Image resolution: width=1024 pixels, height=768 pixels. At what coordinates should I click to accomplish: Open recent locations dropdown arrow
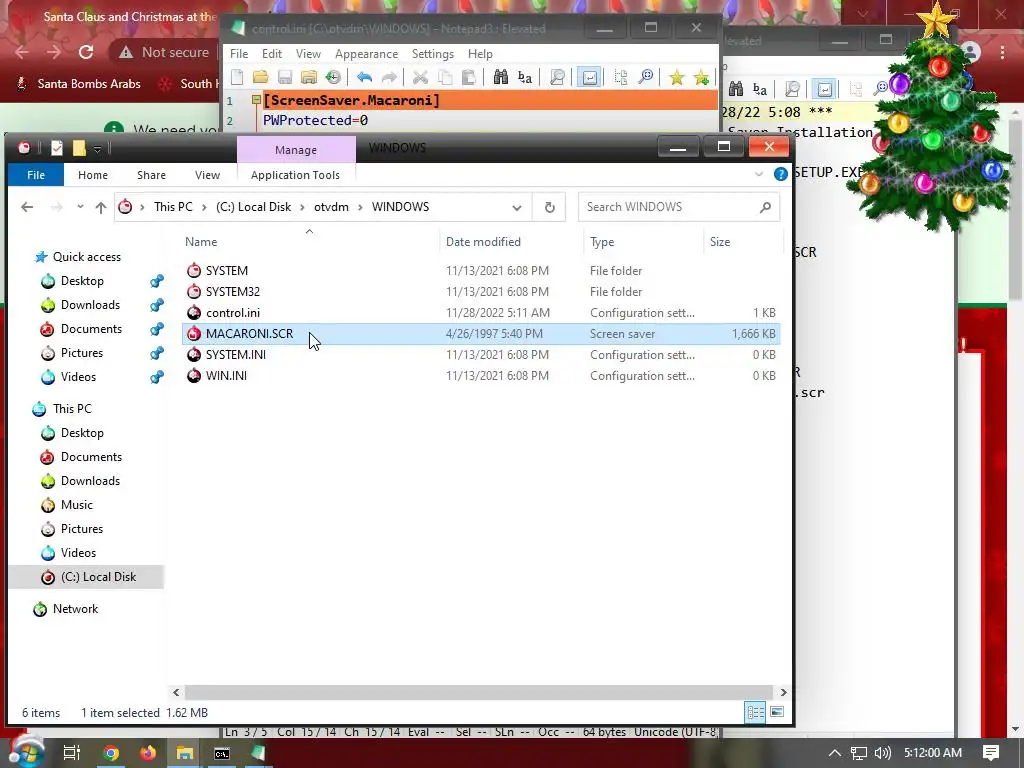(80, 207)
